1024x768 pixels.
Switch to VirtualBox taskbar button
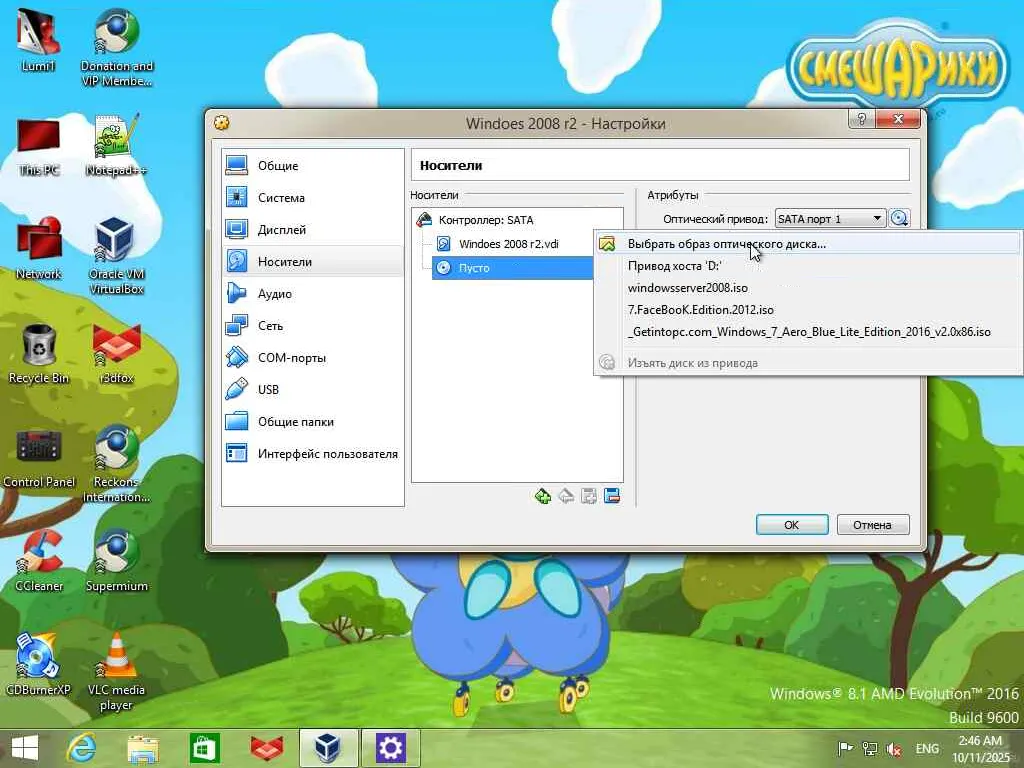pyautogui.click(x=328, y=748)
